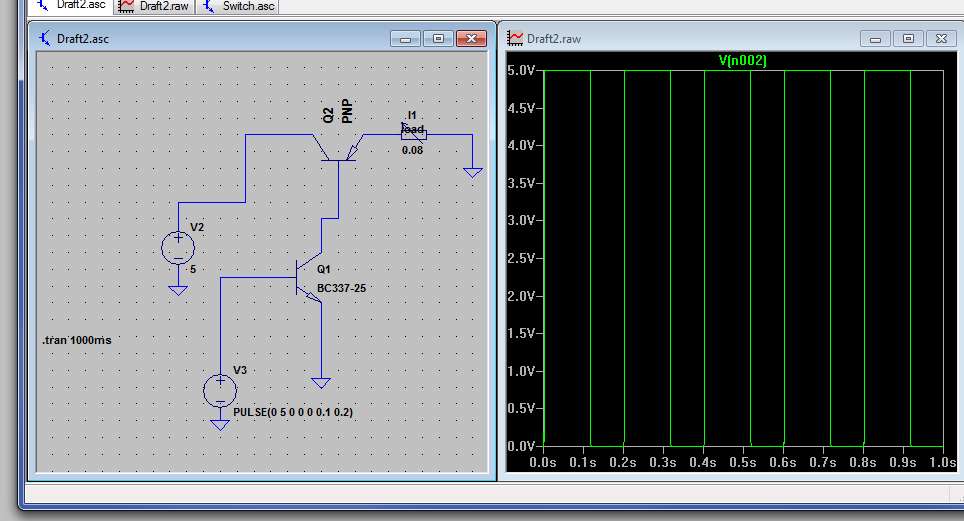The image size is (964, 521).
Task: Click the 1.0s time axis label
Action: tap(942, 463)
